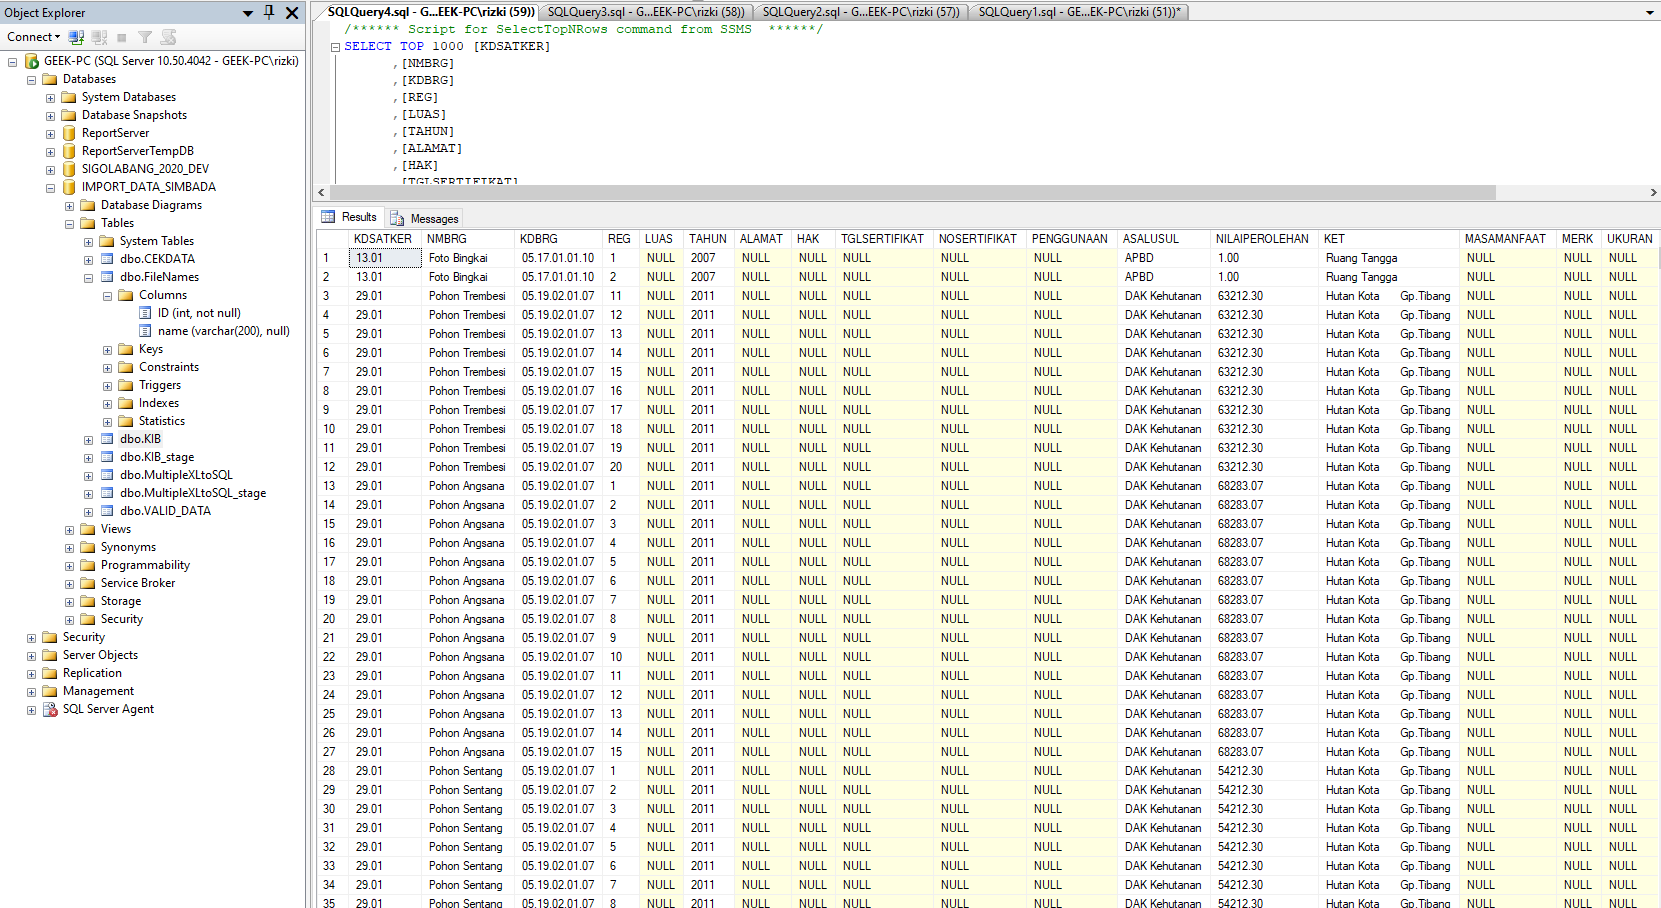Image resolution: width=1661 pixels, height=908 pixels.
Task: Collapse the dbo.FileNames table node
Action: tap(88, 278)
